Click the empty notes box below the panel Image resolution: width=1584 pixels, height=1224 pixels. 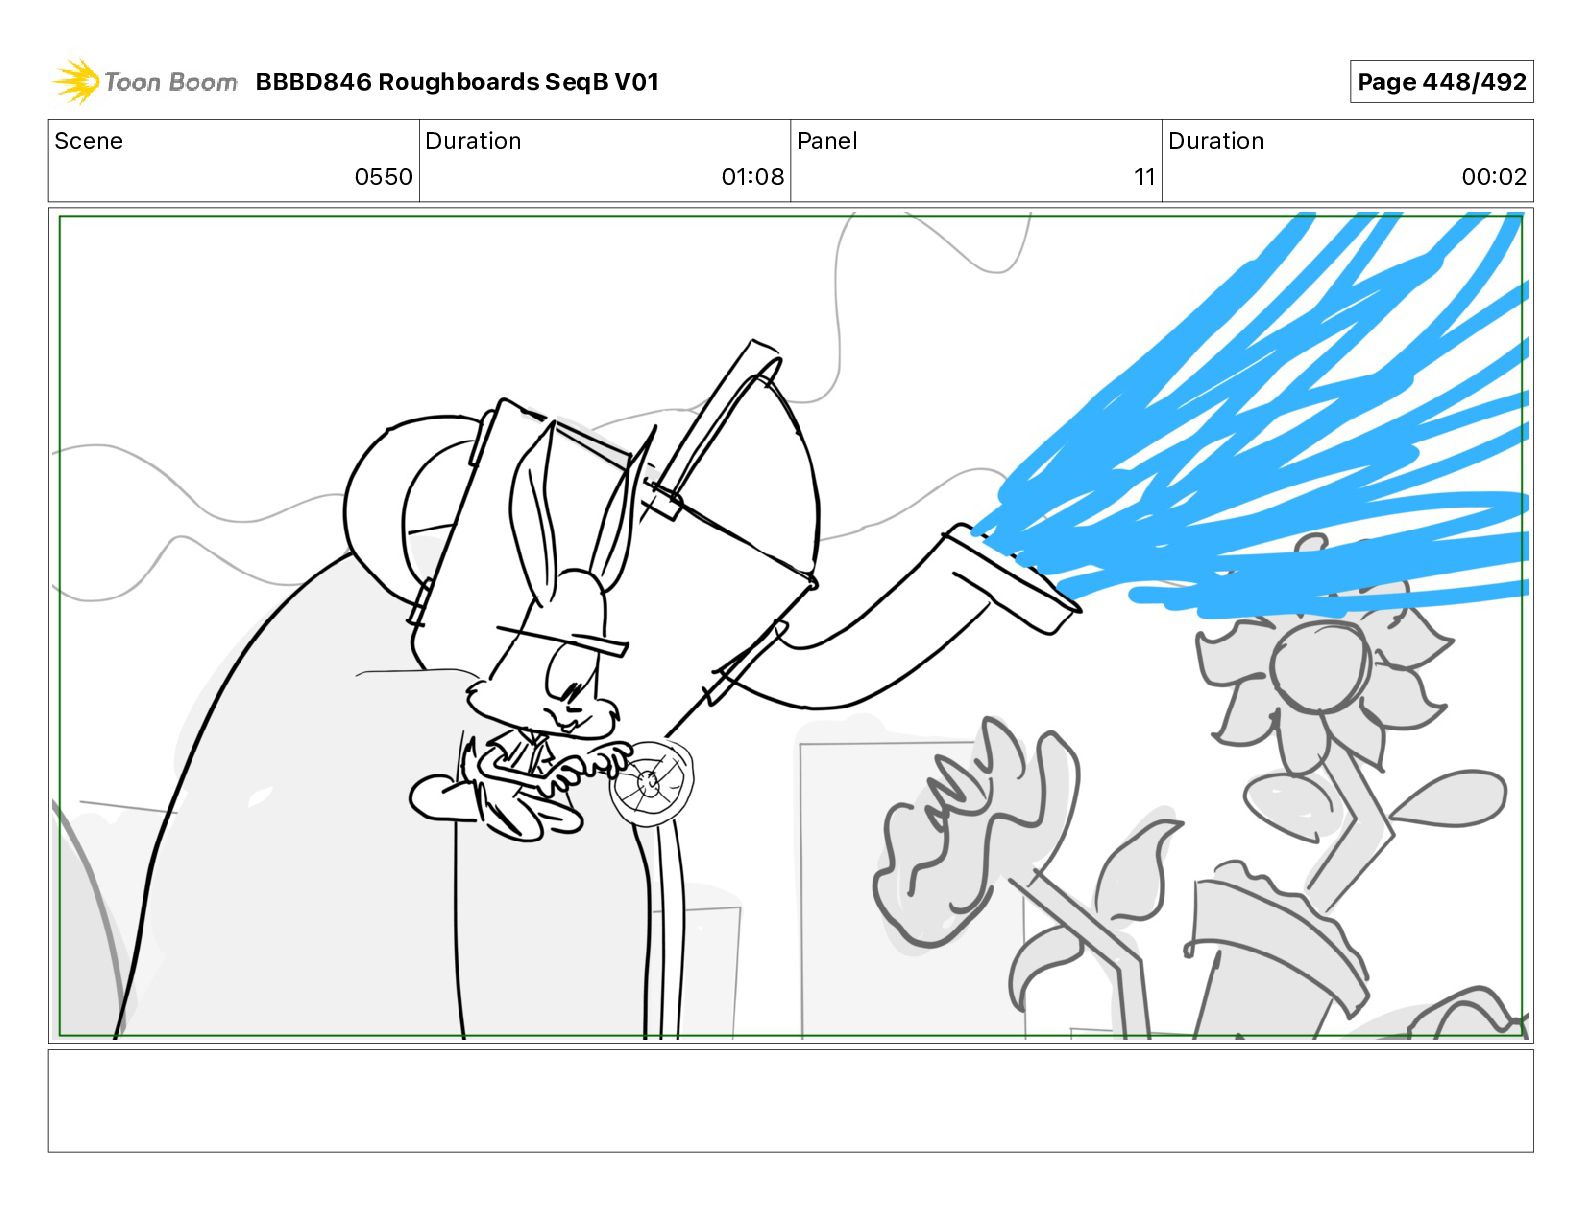pos(791,1100)
